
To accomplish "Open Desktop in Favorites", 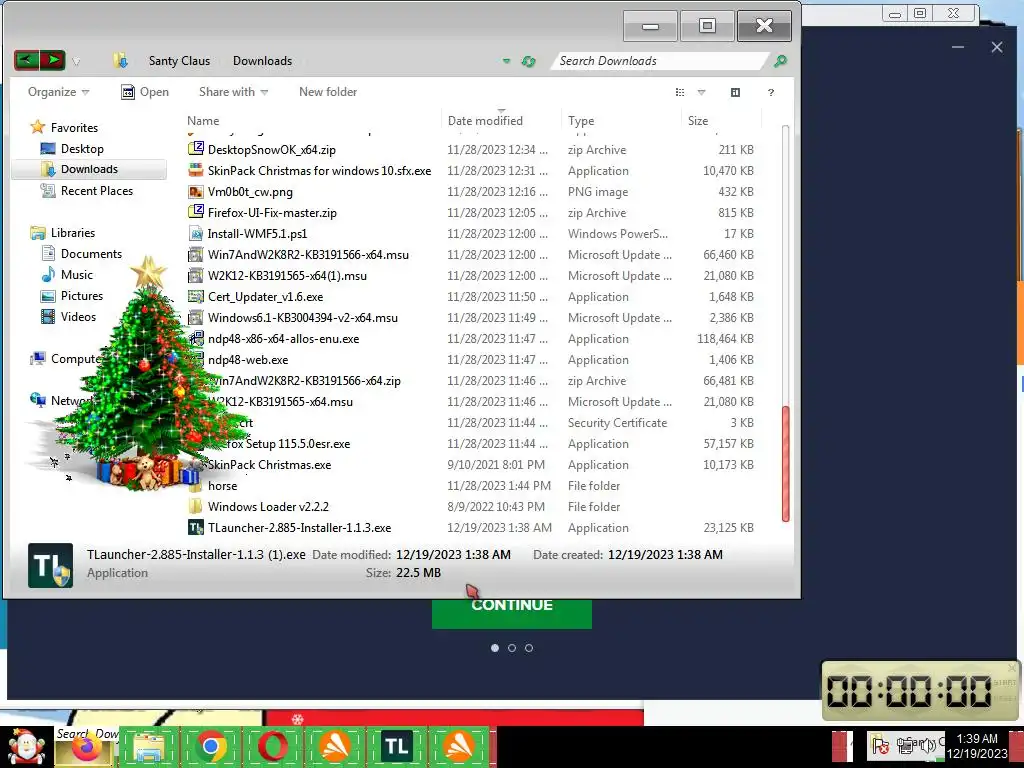I will tap(82, 149).
